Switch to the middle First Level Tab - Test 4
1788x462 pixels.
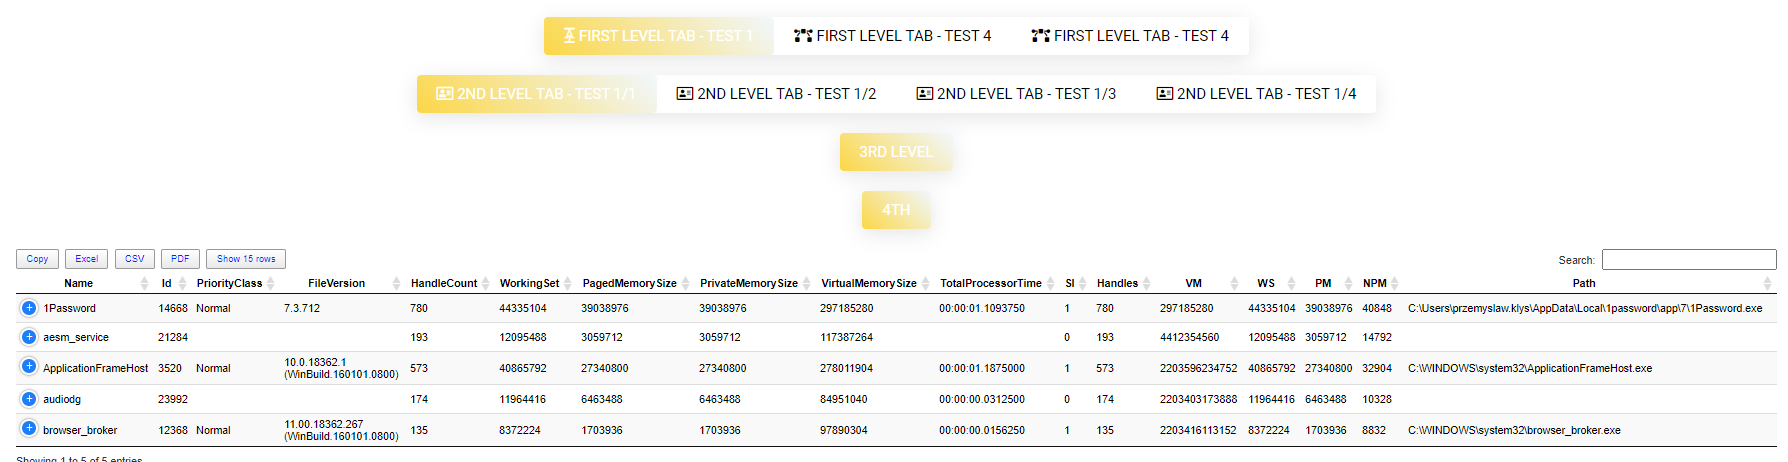(x=893, y=36)
